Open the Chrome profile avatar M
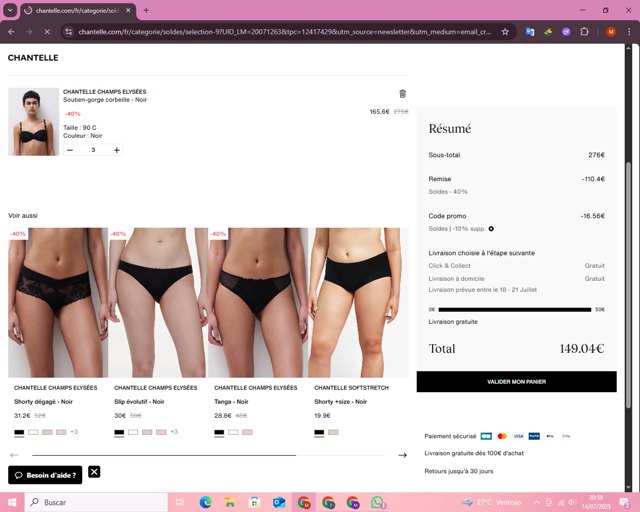640x512 pixels. click(611, 31)
